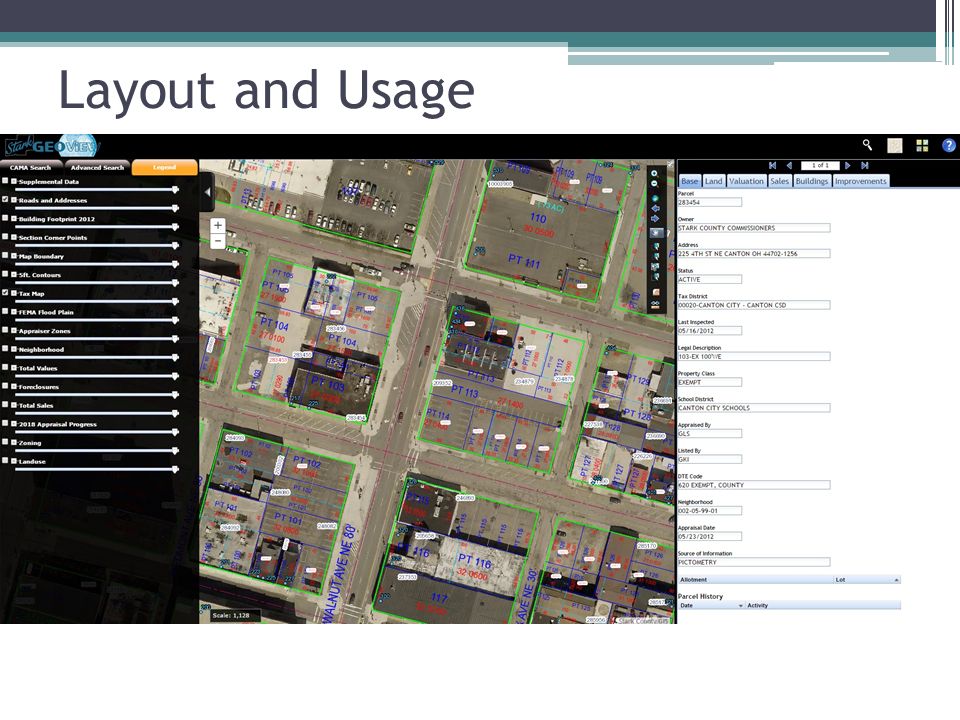Expand the Neighborhood layer legend
The width and height of the screenshot is (960, 720).
click(14, 349)
